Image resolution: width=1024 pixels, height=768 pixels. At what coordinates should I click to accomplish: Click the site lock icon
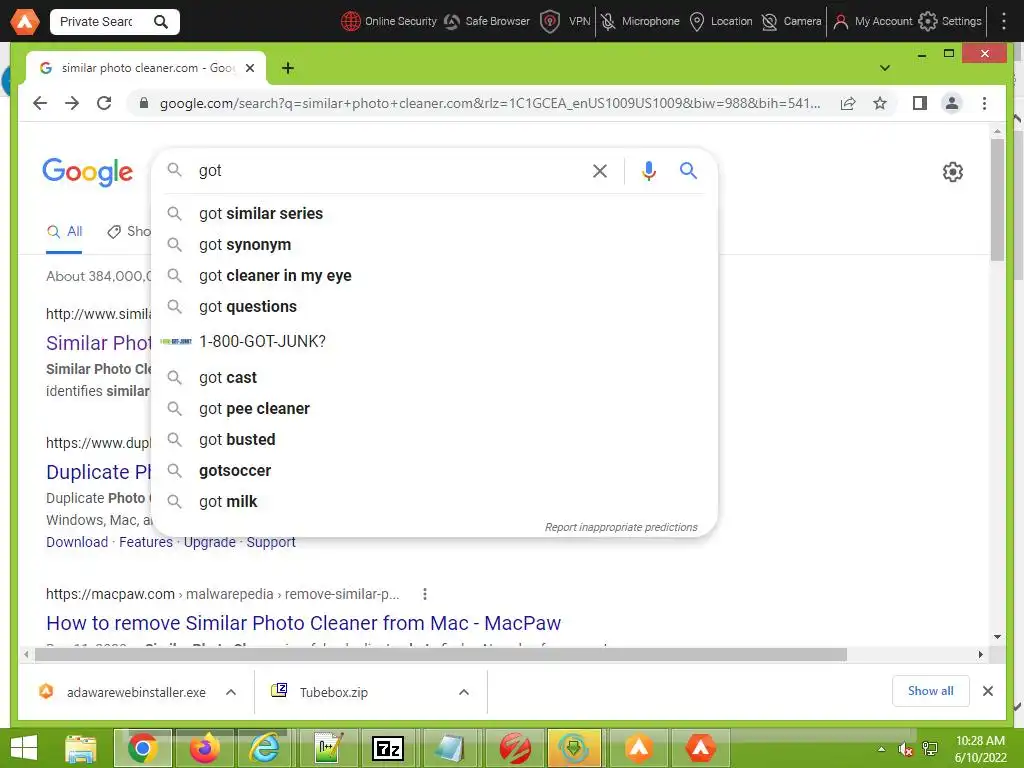tap(144, 103)
